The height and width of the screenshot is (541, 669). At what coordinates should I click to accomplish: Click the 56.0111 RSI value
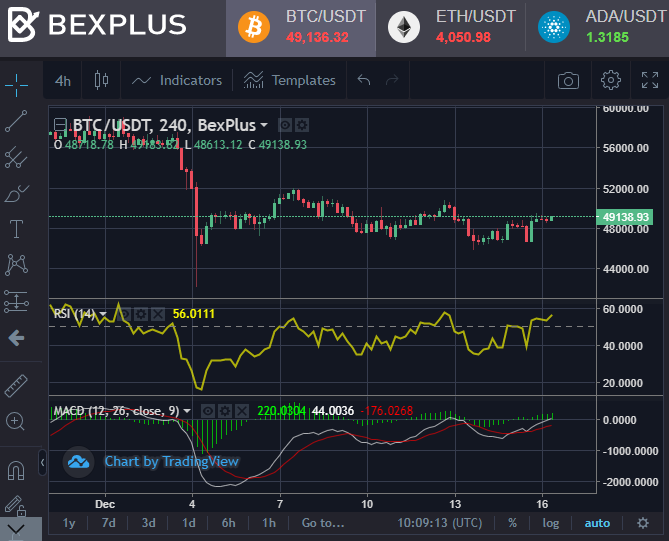[193, 314]
